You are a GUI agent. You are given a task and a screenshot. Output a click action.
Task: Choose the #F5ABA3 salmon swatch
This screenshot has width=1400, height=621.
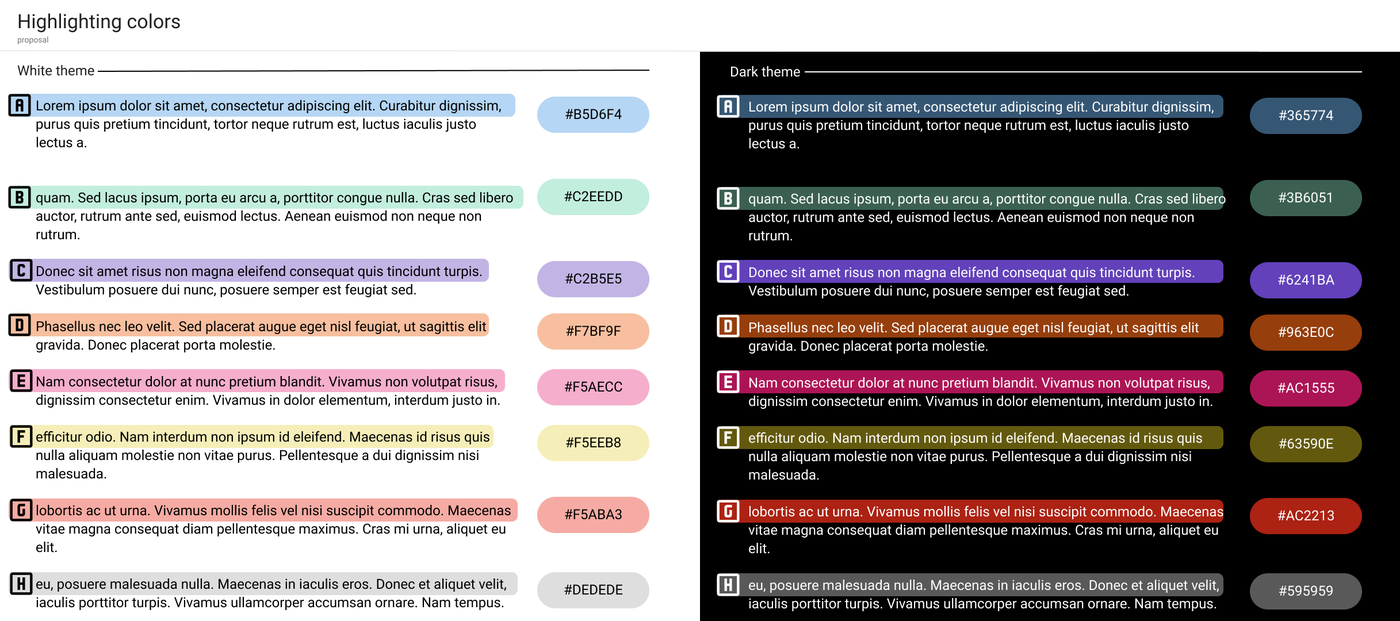click(593, 515)
